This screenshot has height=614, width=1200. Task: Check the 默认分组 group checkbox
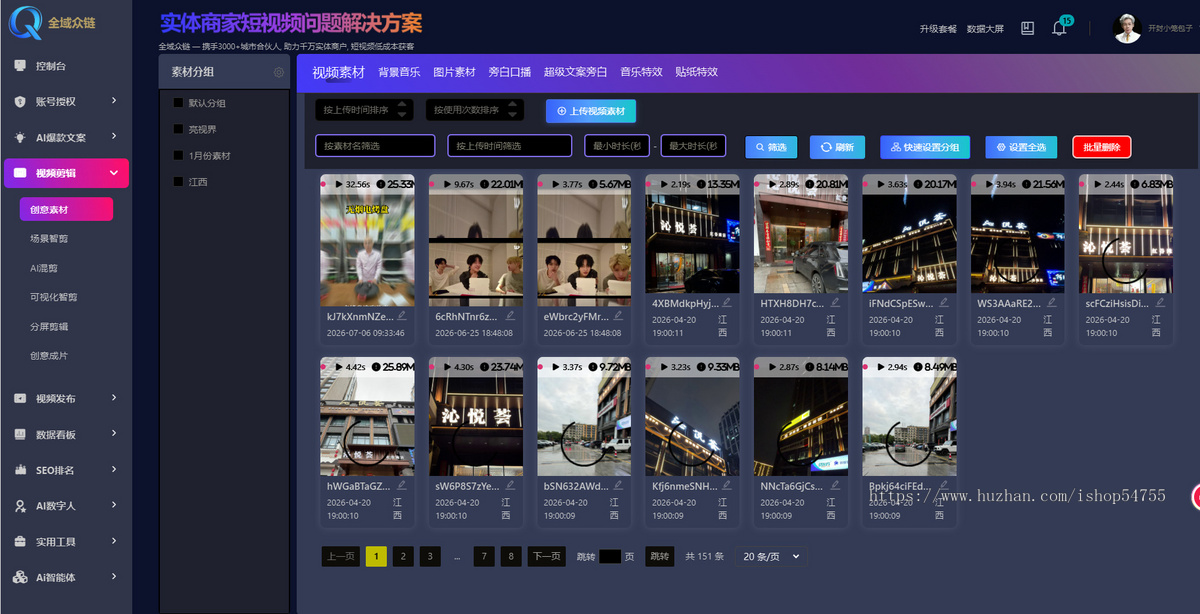click(x=178, y=102)
